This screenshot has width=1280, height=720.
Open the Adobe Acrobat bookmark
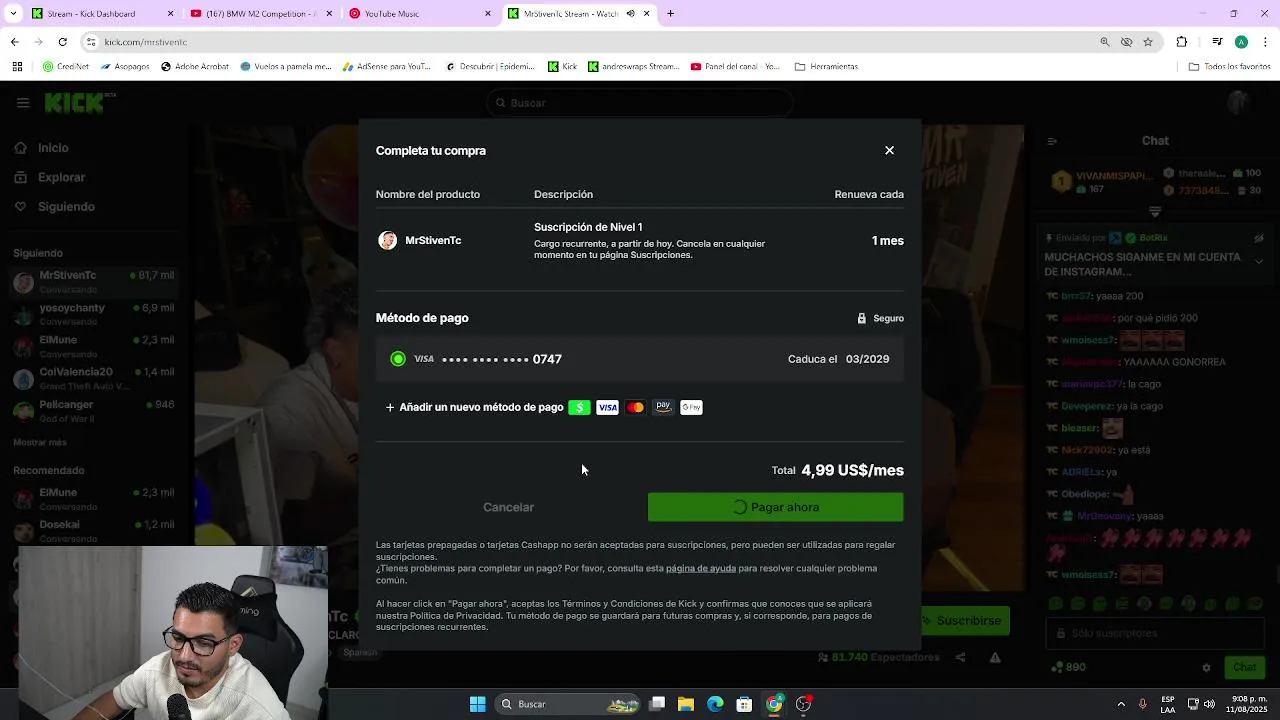[x=195, y=67]
